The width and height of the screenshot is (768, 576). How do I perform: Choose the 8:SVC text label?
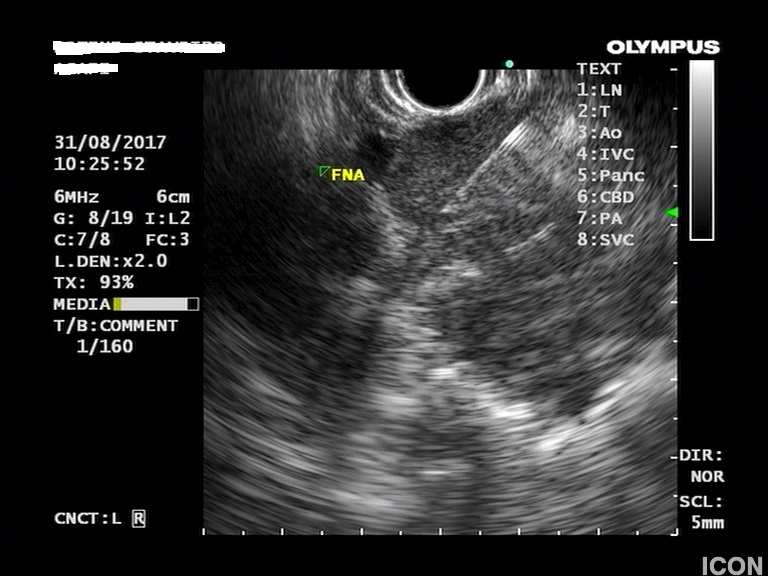pos(604,240)
